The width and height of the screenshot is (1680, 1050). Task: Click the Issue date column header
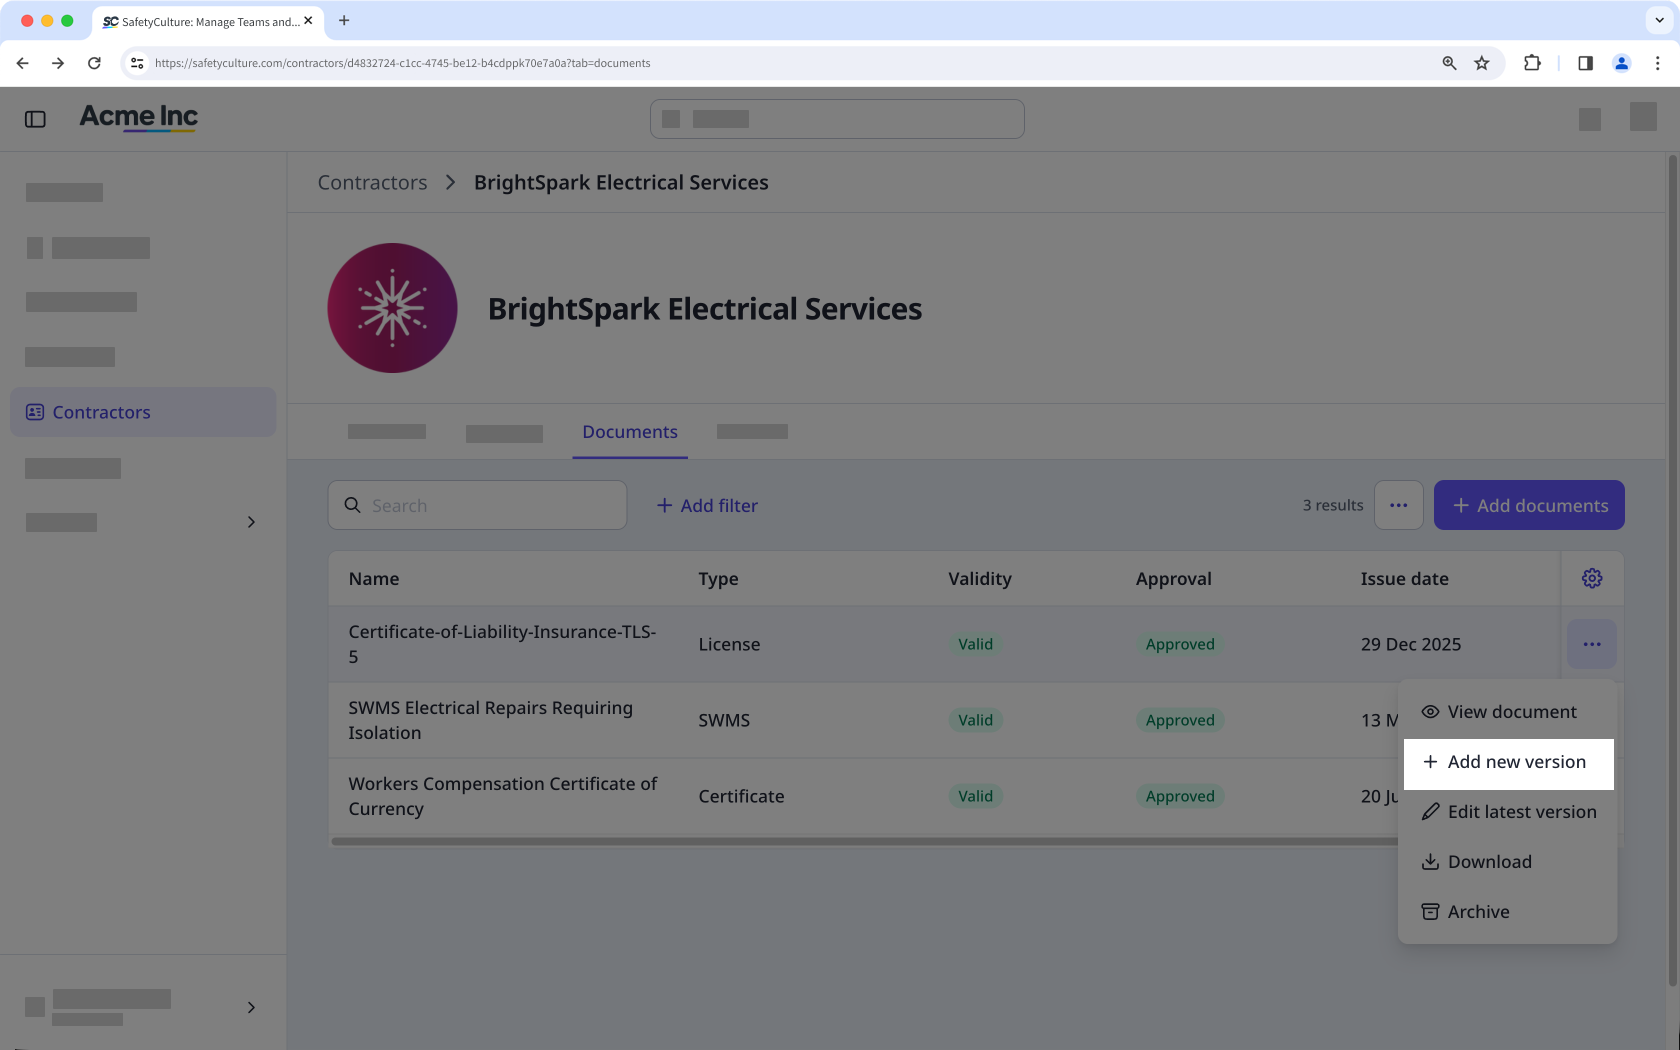click(1404, 579)
